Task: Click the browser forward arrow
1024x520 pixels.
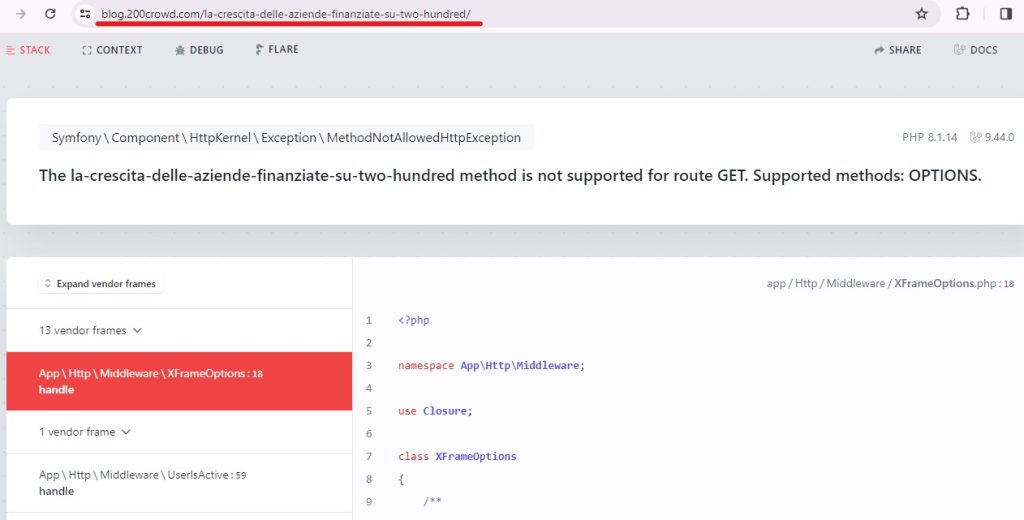Action: [21, 14]
